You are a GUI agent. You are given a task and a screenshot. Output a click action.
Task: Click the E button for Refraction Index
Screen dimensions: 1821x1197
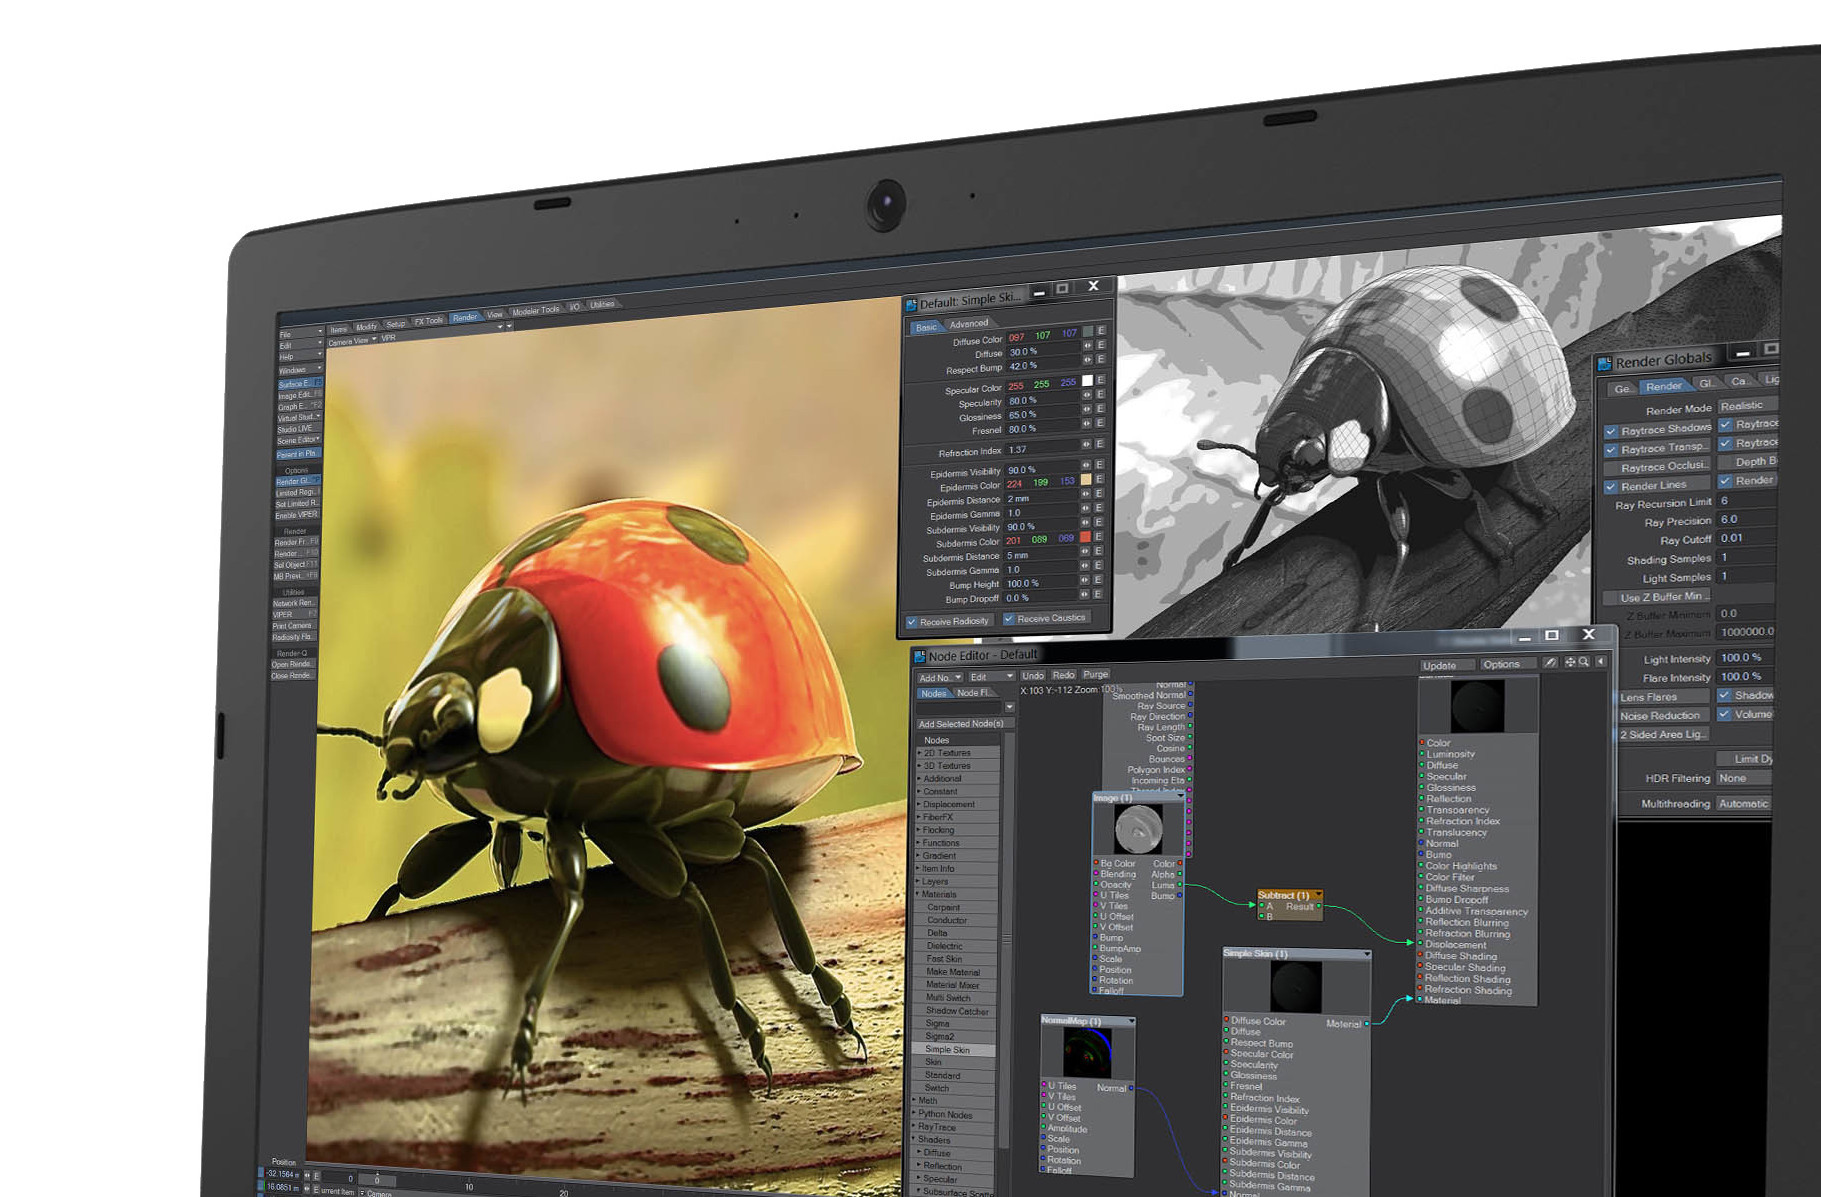coord(1099,444)
